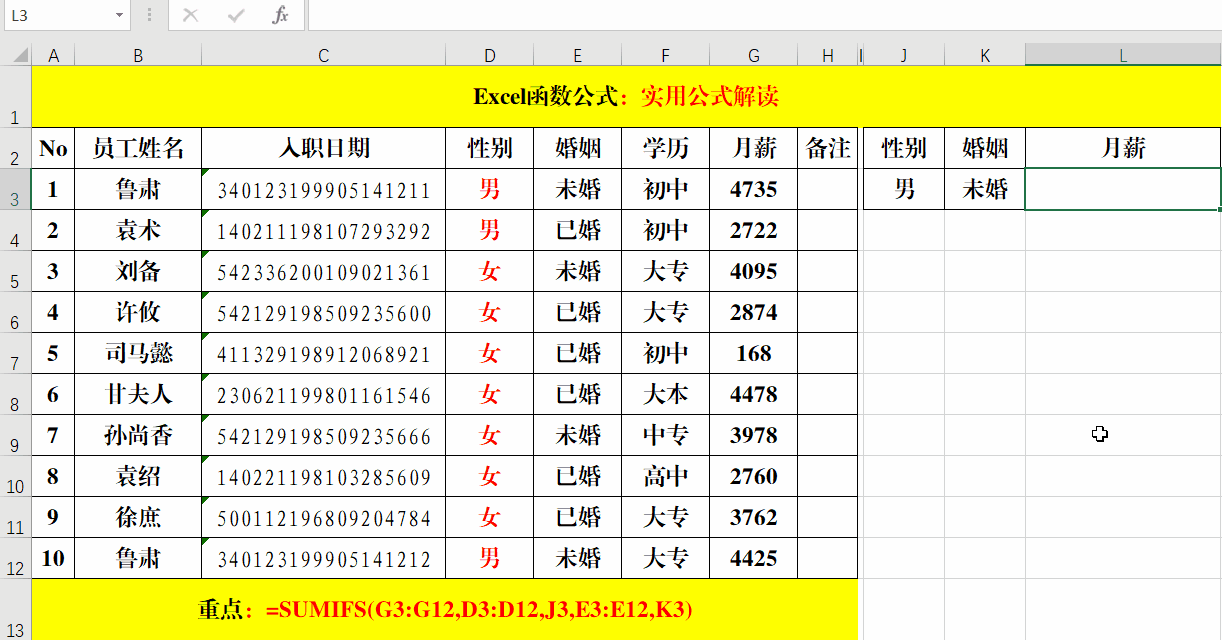Select row 7 header
1222x640 pixels.
point(16,353)
